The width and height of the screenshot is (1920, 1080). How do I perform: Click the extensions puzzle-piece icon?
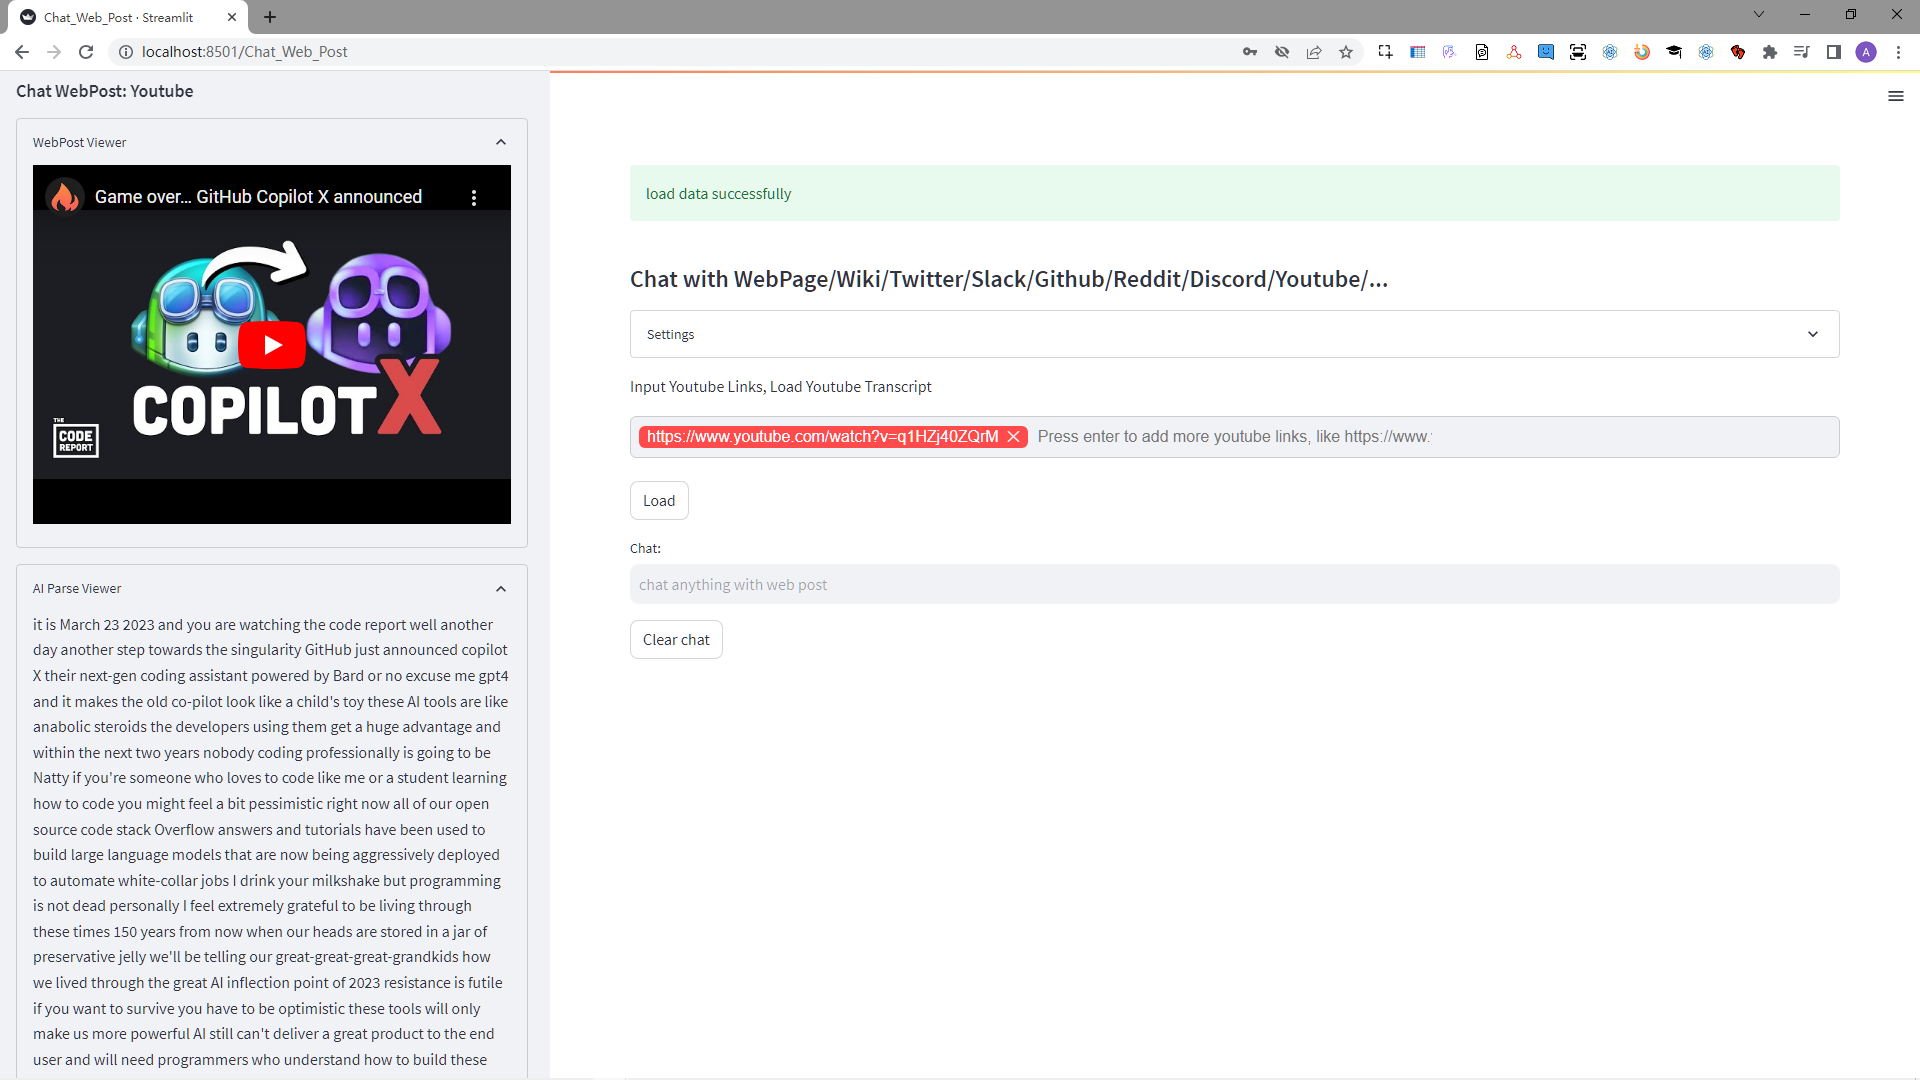(1770, 51)
